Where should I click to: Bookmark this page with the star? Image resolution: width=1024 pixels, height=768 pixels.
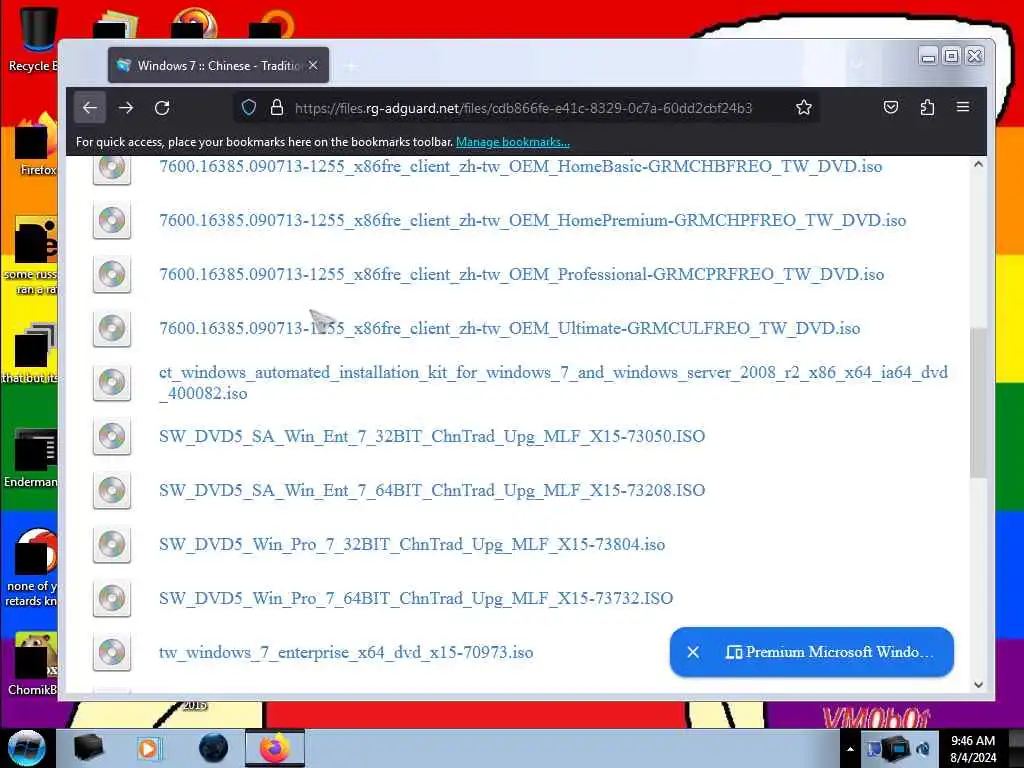[x=804, y=108]
